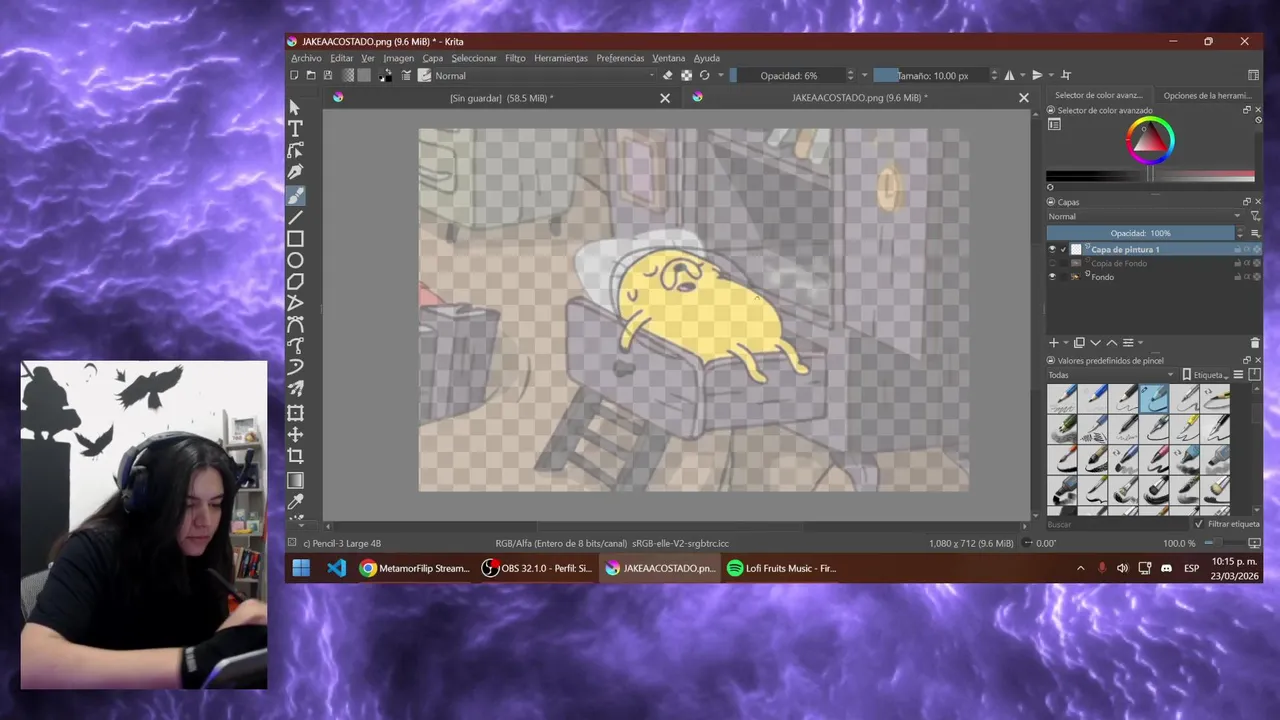The height and width of the screenshot is (720, 1280).
Task: Click the color wheel selector
Action: (x=1150, y=141)
